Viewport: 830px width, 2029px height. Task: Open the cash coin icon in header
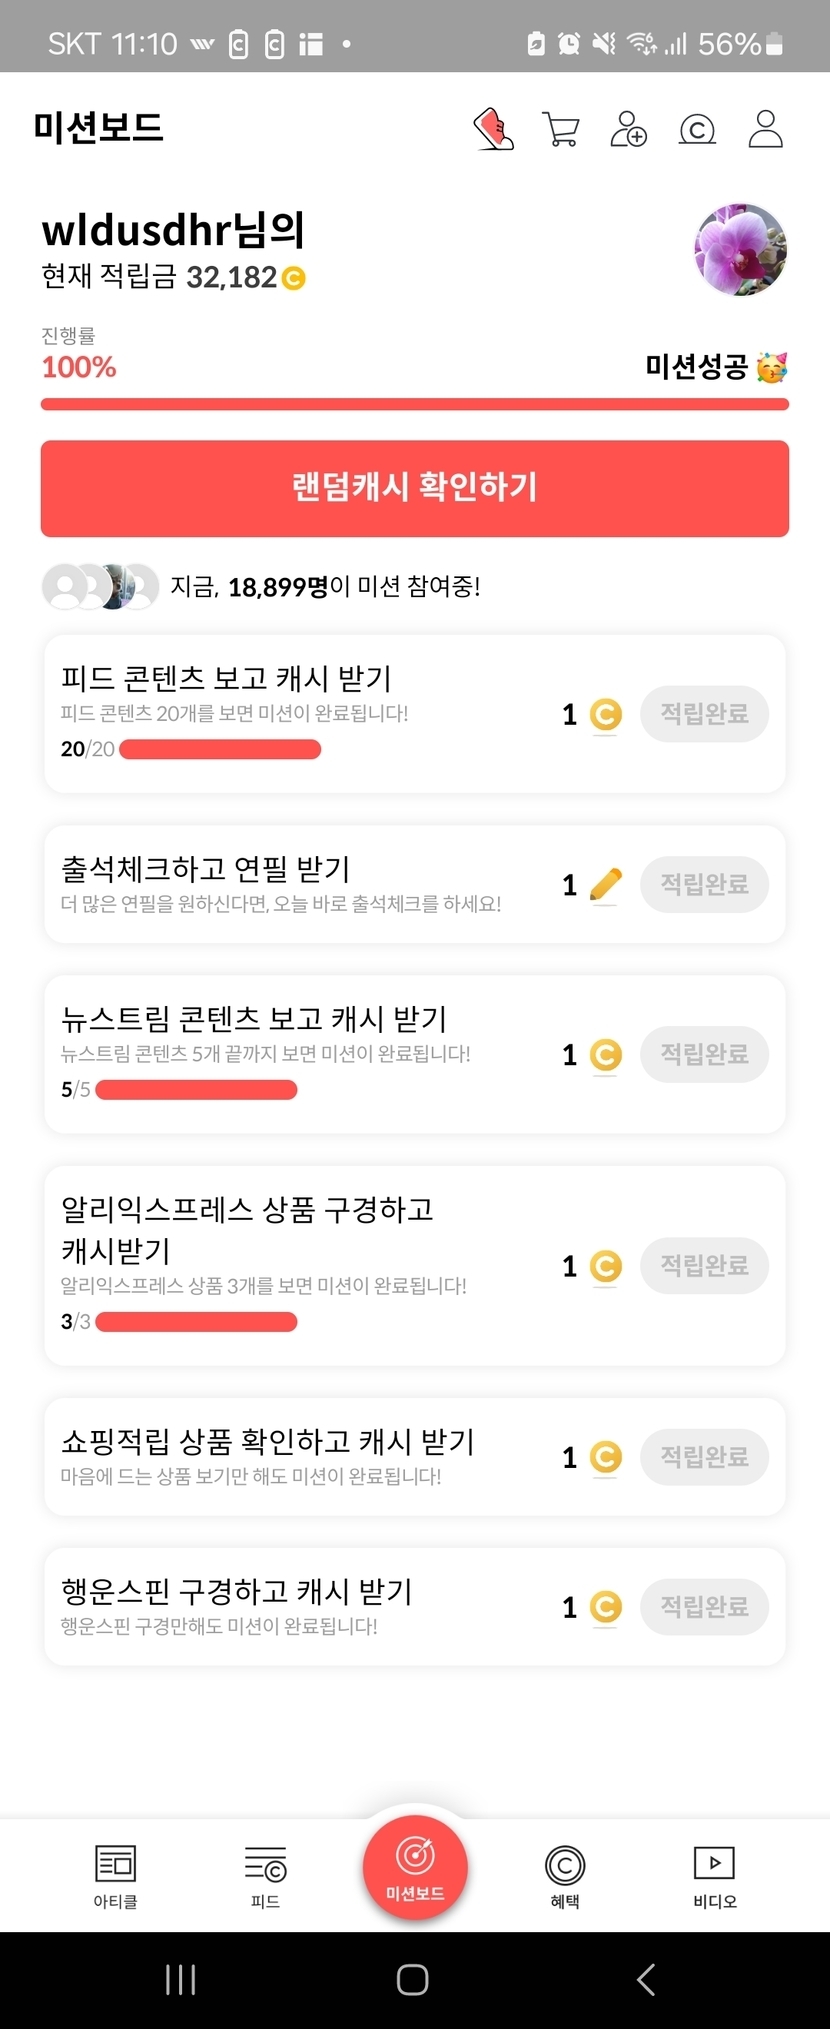[697, 130]
